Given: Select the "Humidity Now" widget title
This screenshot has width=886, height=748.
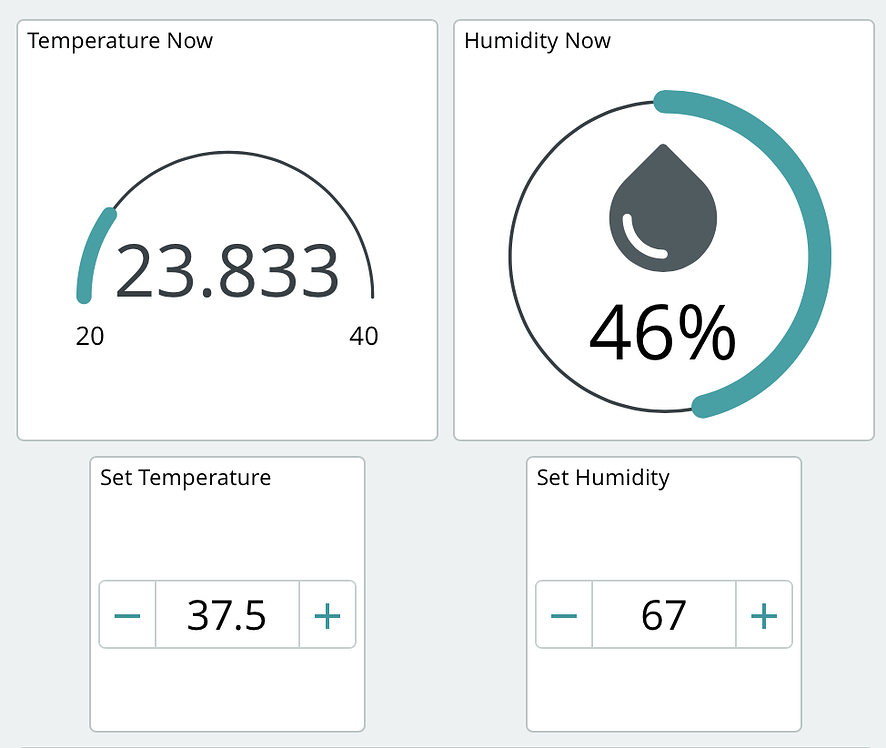Looking at the screenshot, I should (538, 41).
